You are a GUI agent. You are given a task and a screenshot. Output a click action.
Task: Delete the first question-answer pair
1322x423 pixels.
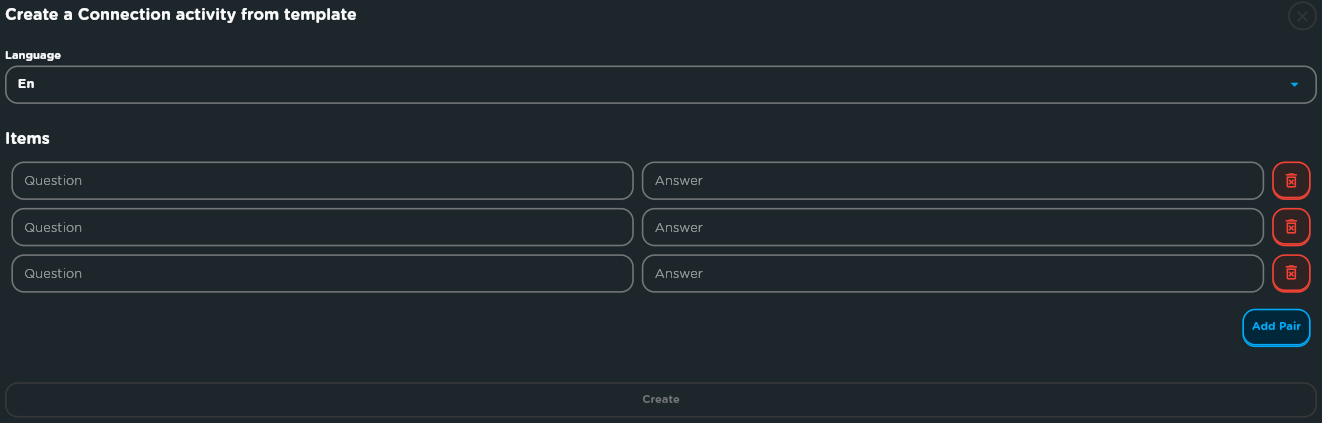[x=1291, y=181]
